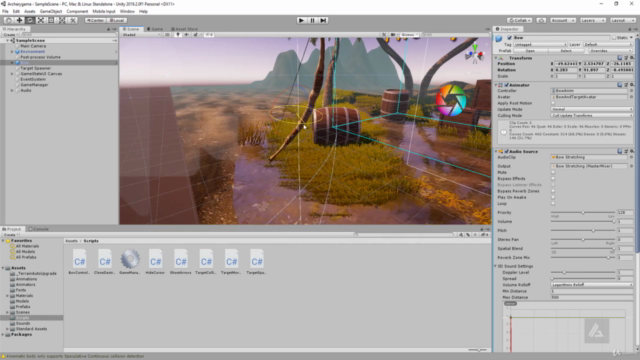Select ShootArrows C# script file
640x360 pixels.
coord(181,262)
